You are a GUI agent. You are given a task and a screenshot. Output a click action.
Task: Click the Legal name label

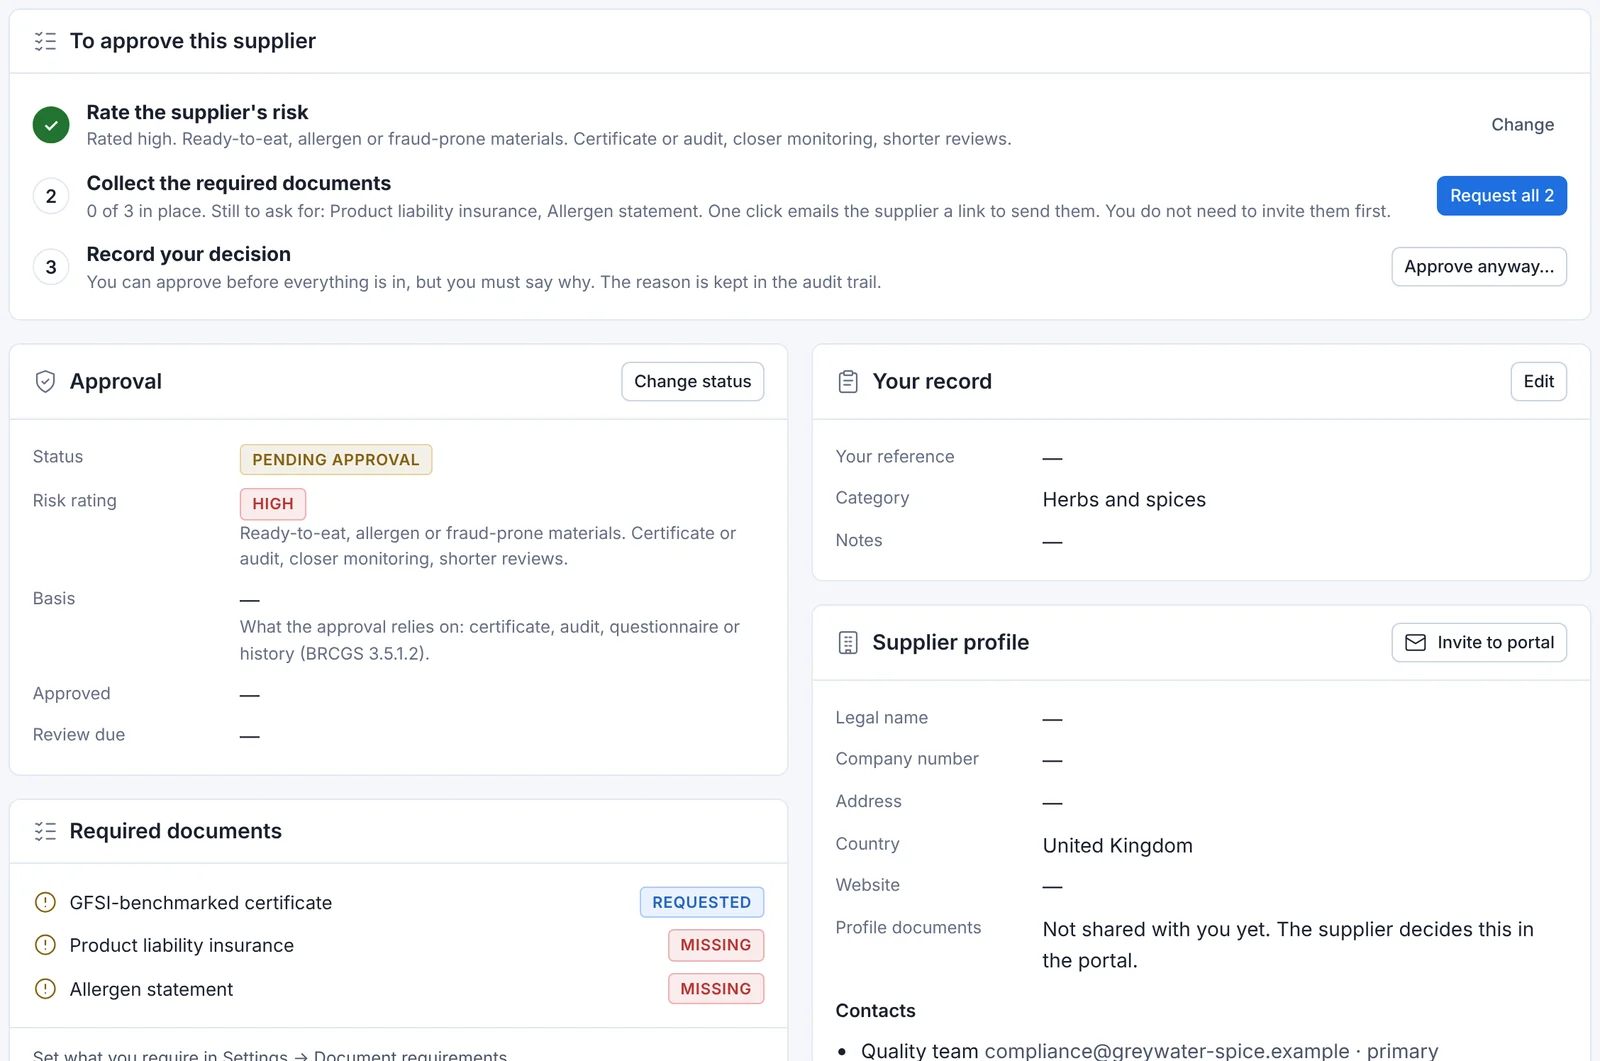[x=881, y=717]
